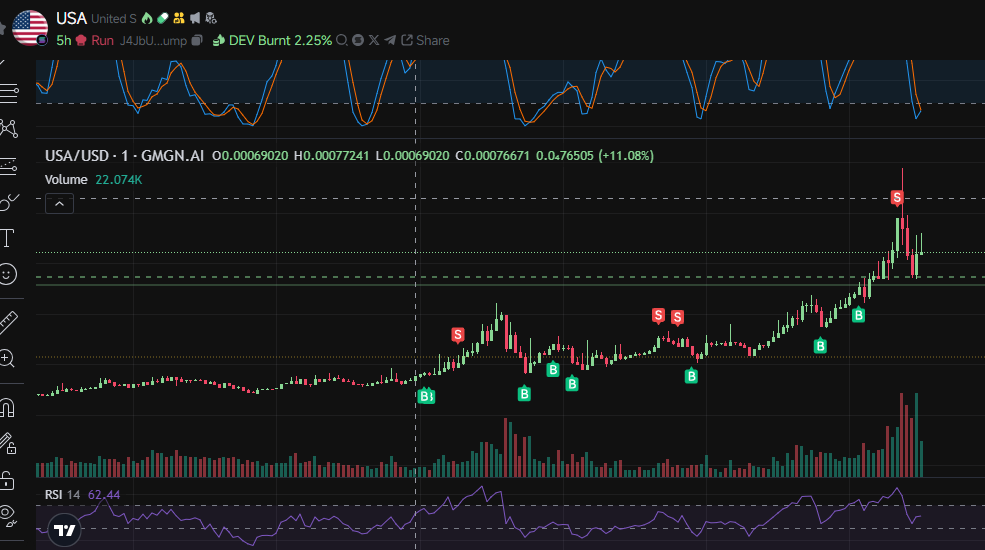Click the robot icon in header
Image resolution: width=985 pixels, height=550 pixels.
pos(211,18)
